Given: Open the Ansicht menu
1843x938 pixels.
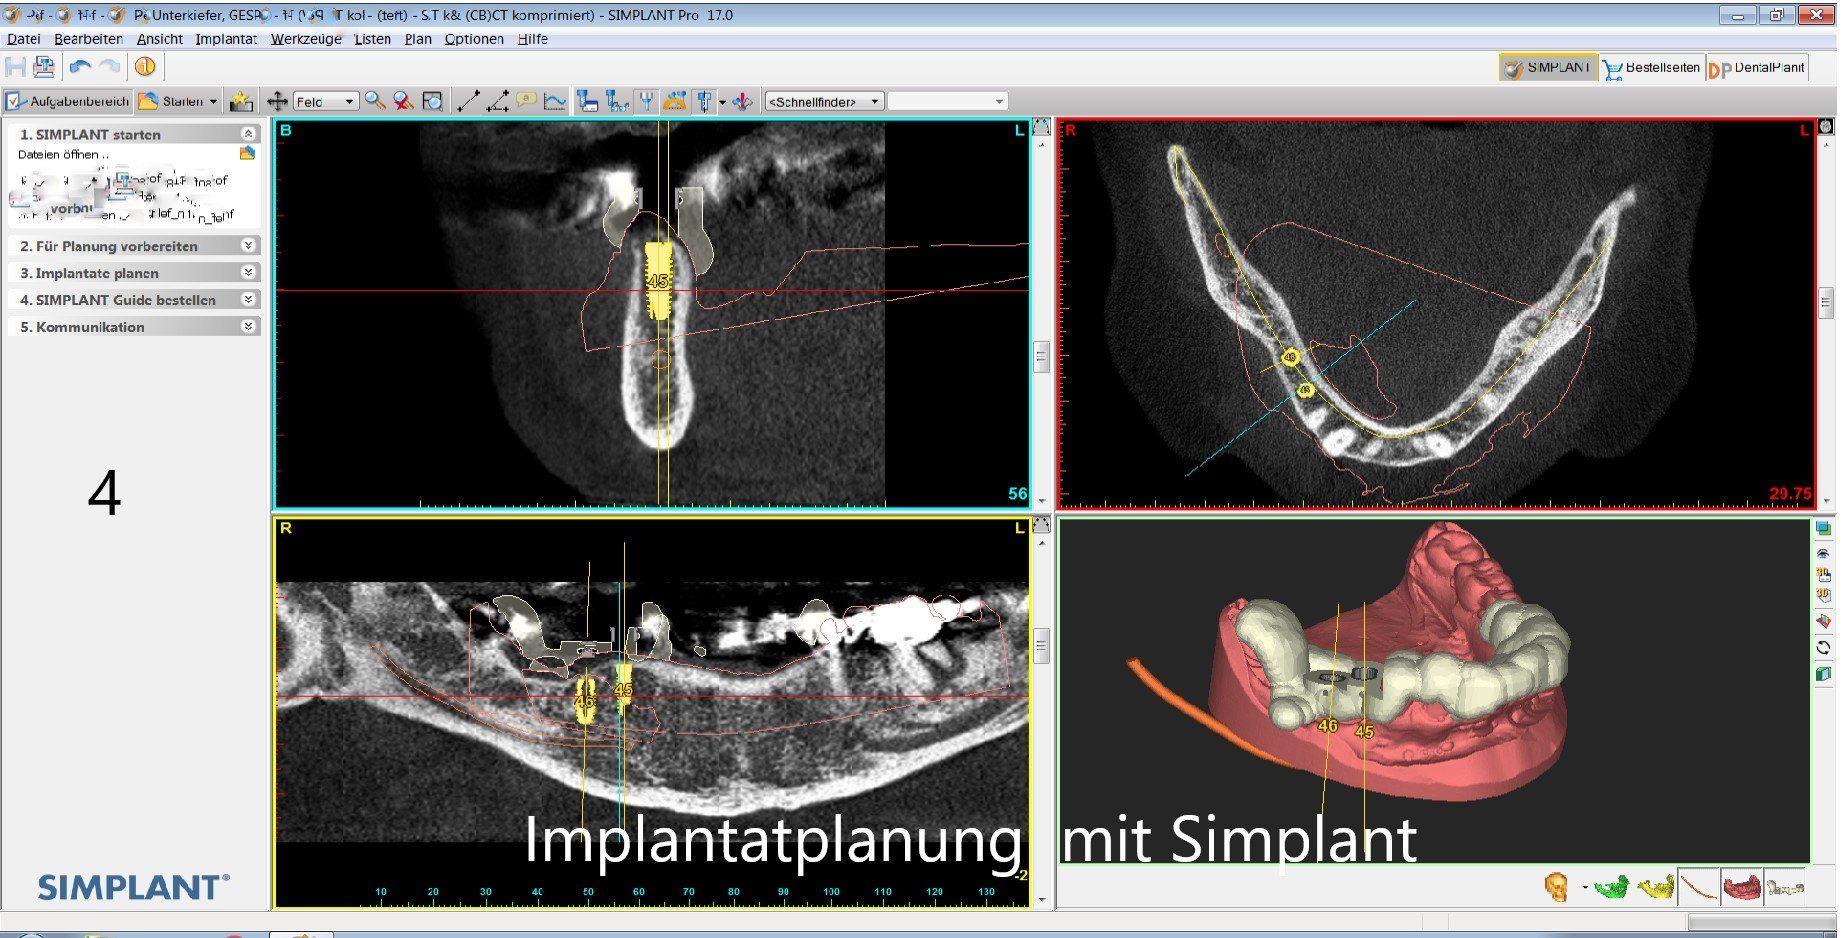Looking at the screenshot, I should coord(160,39).
